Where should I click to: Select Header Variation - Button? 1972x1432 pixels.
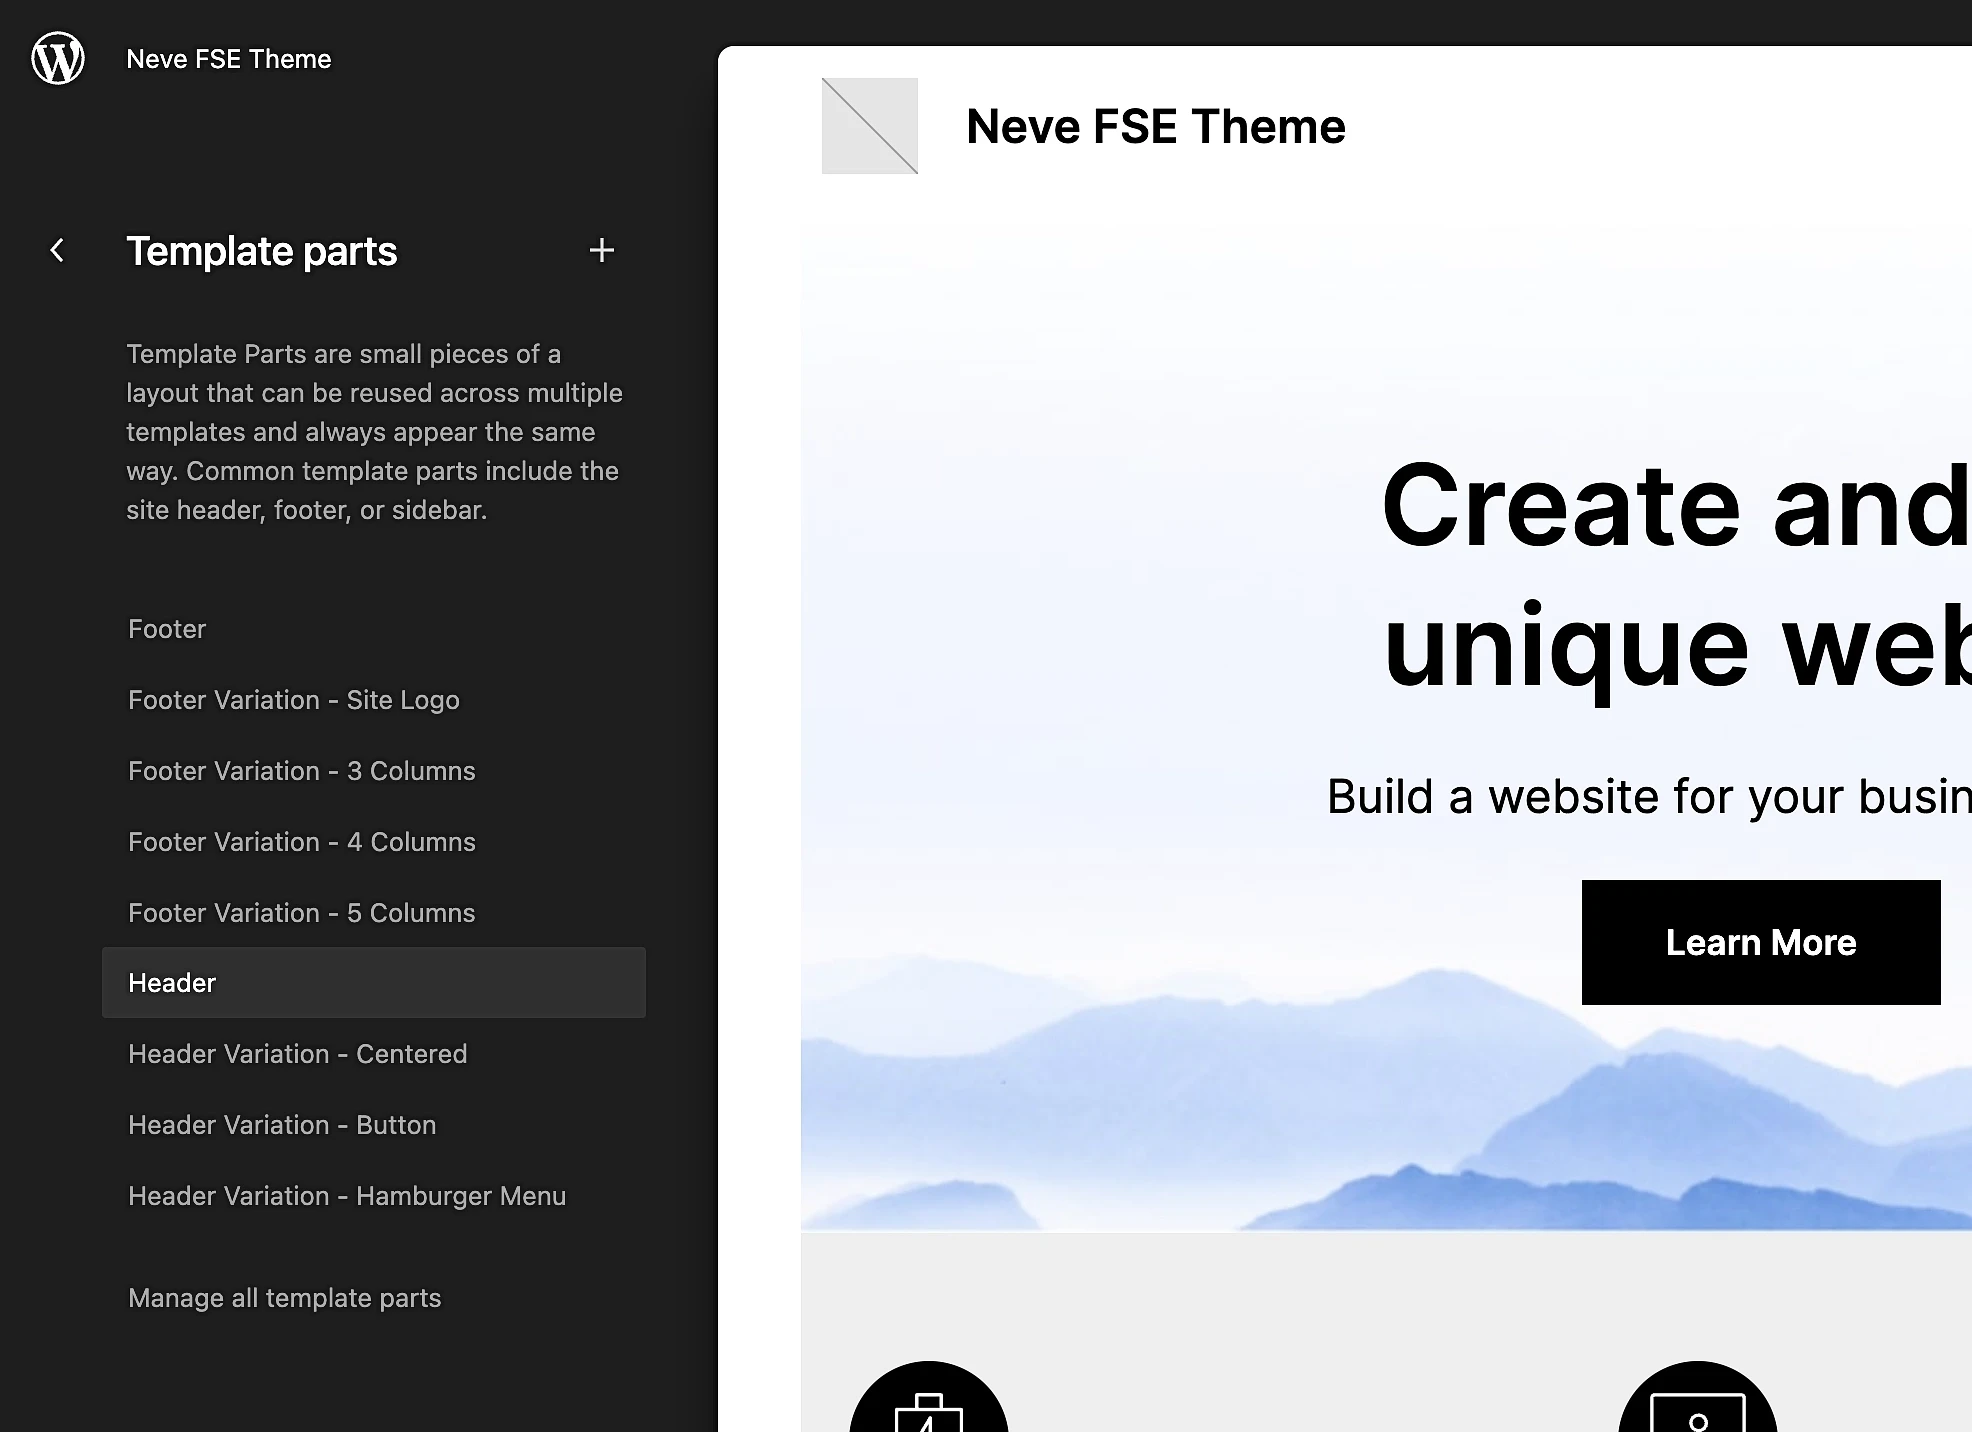pyautogui.click(x=280, y=1124)
